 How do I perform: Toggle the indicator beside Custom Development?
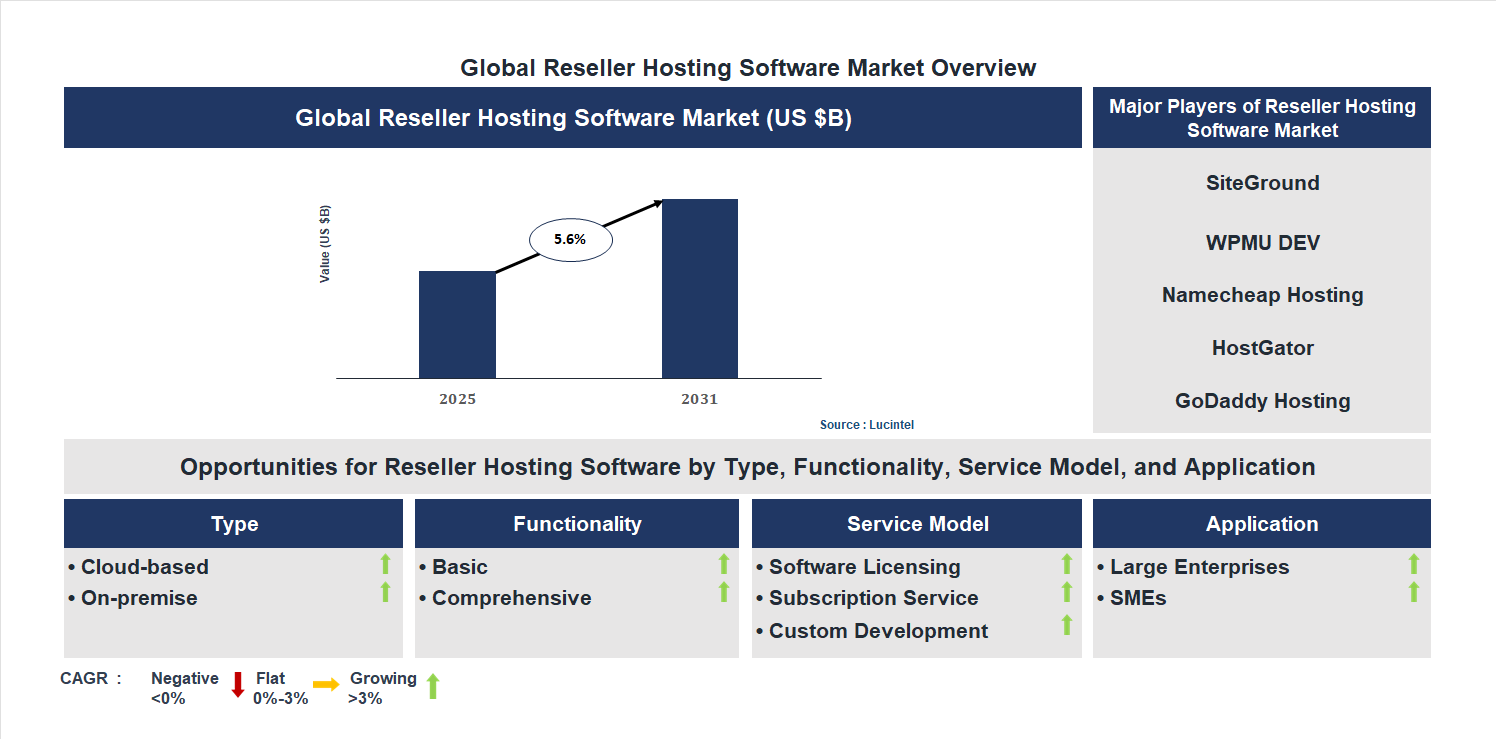(x=1065, y=627)
